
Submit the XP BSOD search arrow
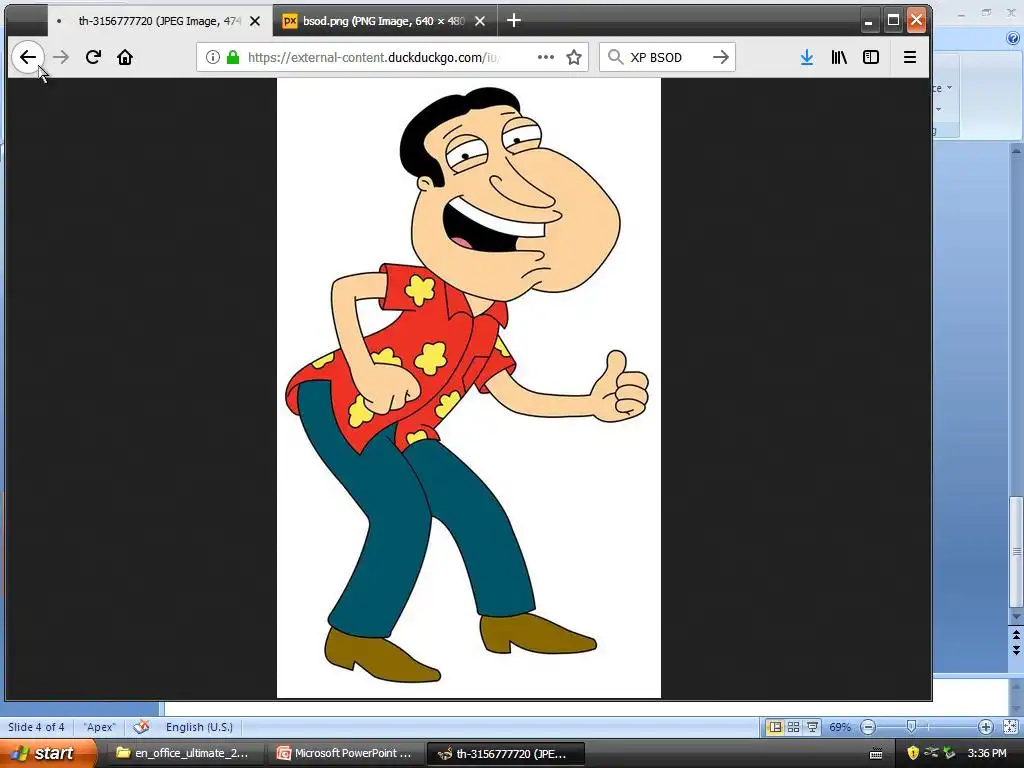720,57
